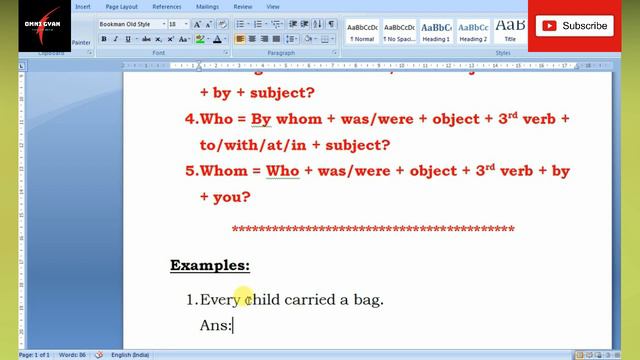Click the OMNI GYAN channel logo
Screen dimensions: 640x360
point(44,26)
